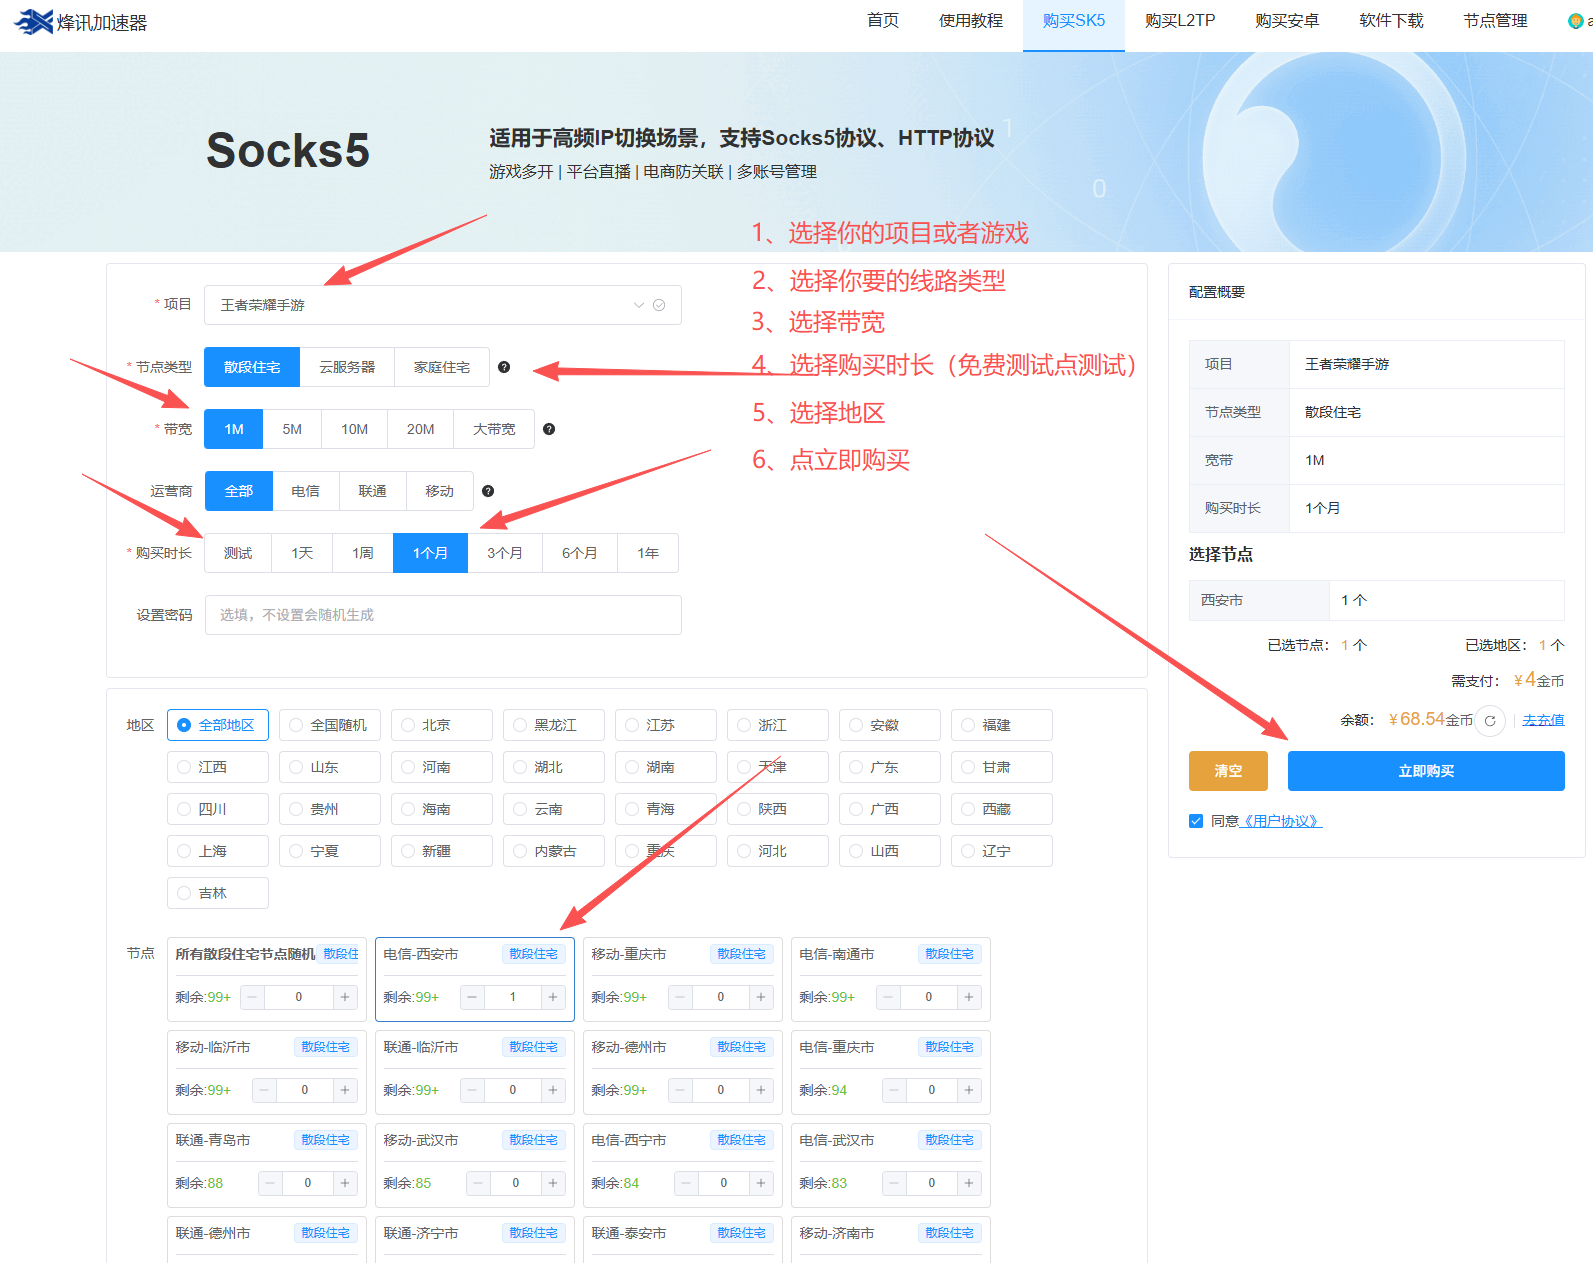Select the 全国随机 region radio
1593x1263 pixels.
click(329, 725)
